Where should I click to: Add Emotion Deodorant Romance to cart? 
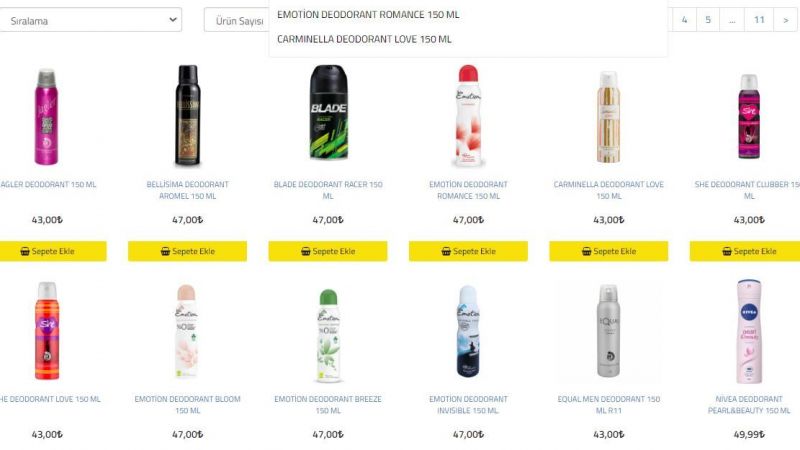468,251
